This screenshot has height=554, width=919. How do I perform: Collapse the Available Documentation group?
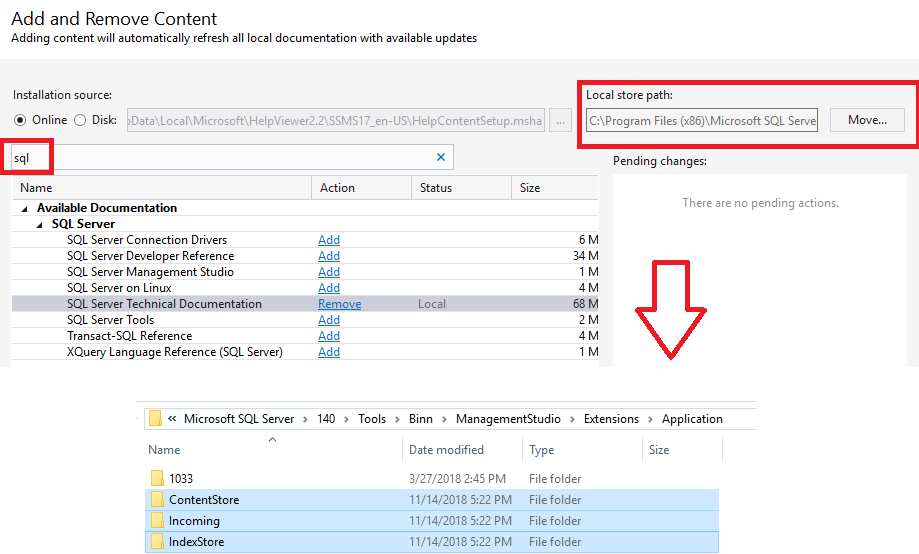pos(25,209)
